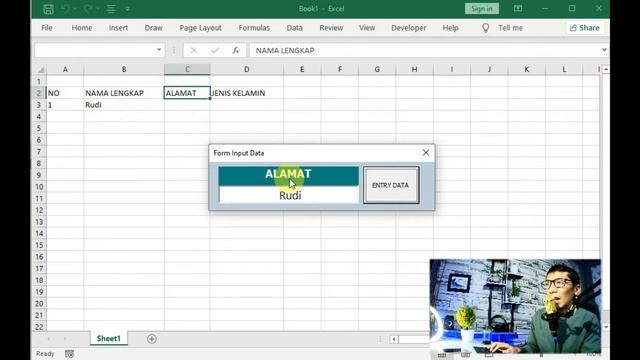Image resolution: width=640 pixels, height=360 pixels.
Task: Select column A header
Action: coord(65,69)
